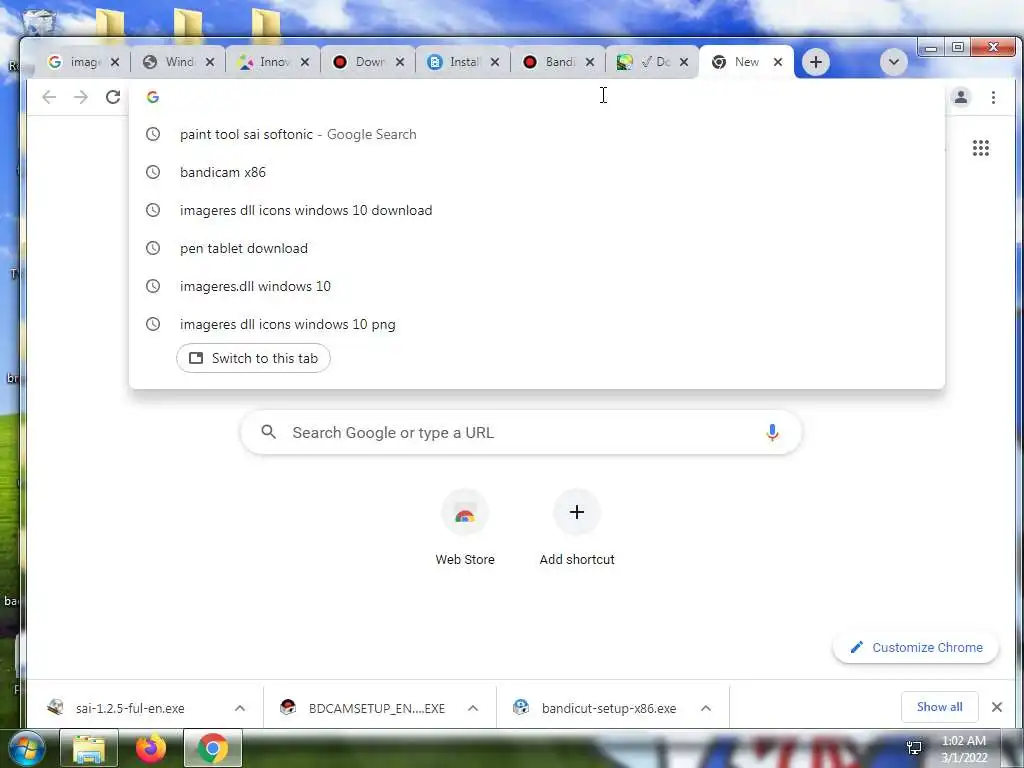This screenshot has height=768, width=1024.
Task: Select 'imageres dll icons windows 10 download' suggestion
Action: click(x=537, y=210)
